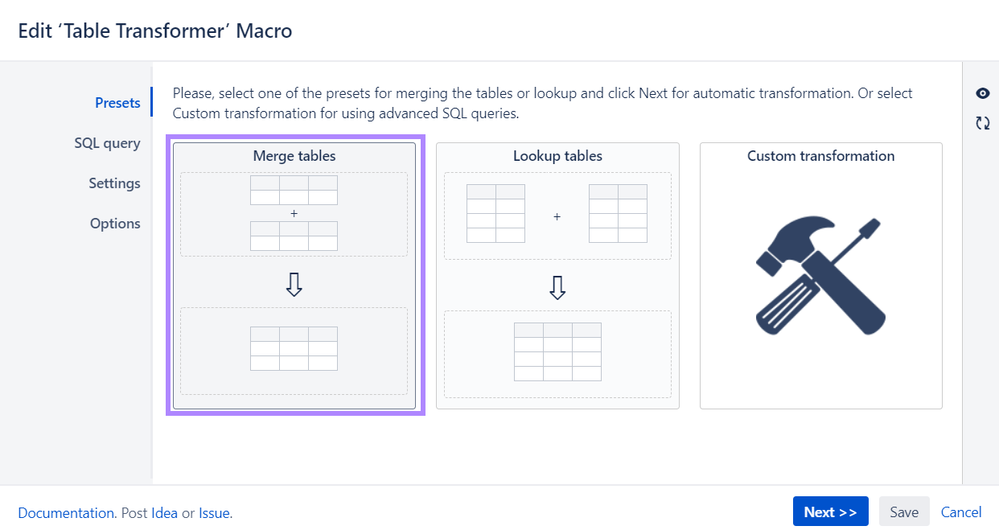Go to the Settings tab
999x530 pixels.
(114, 183)
